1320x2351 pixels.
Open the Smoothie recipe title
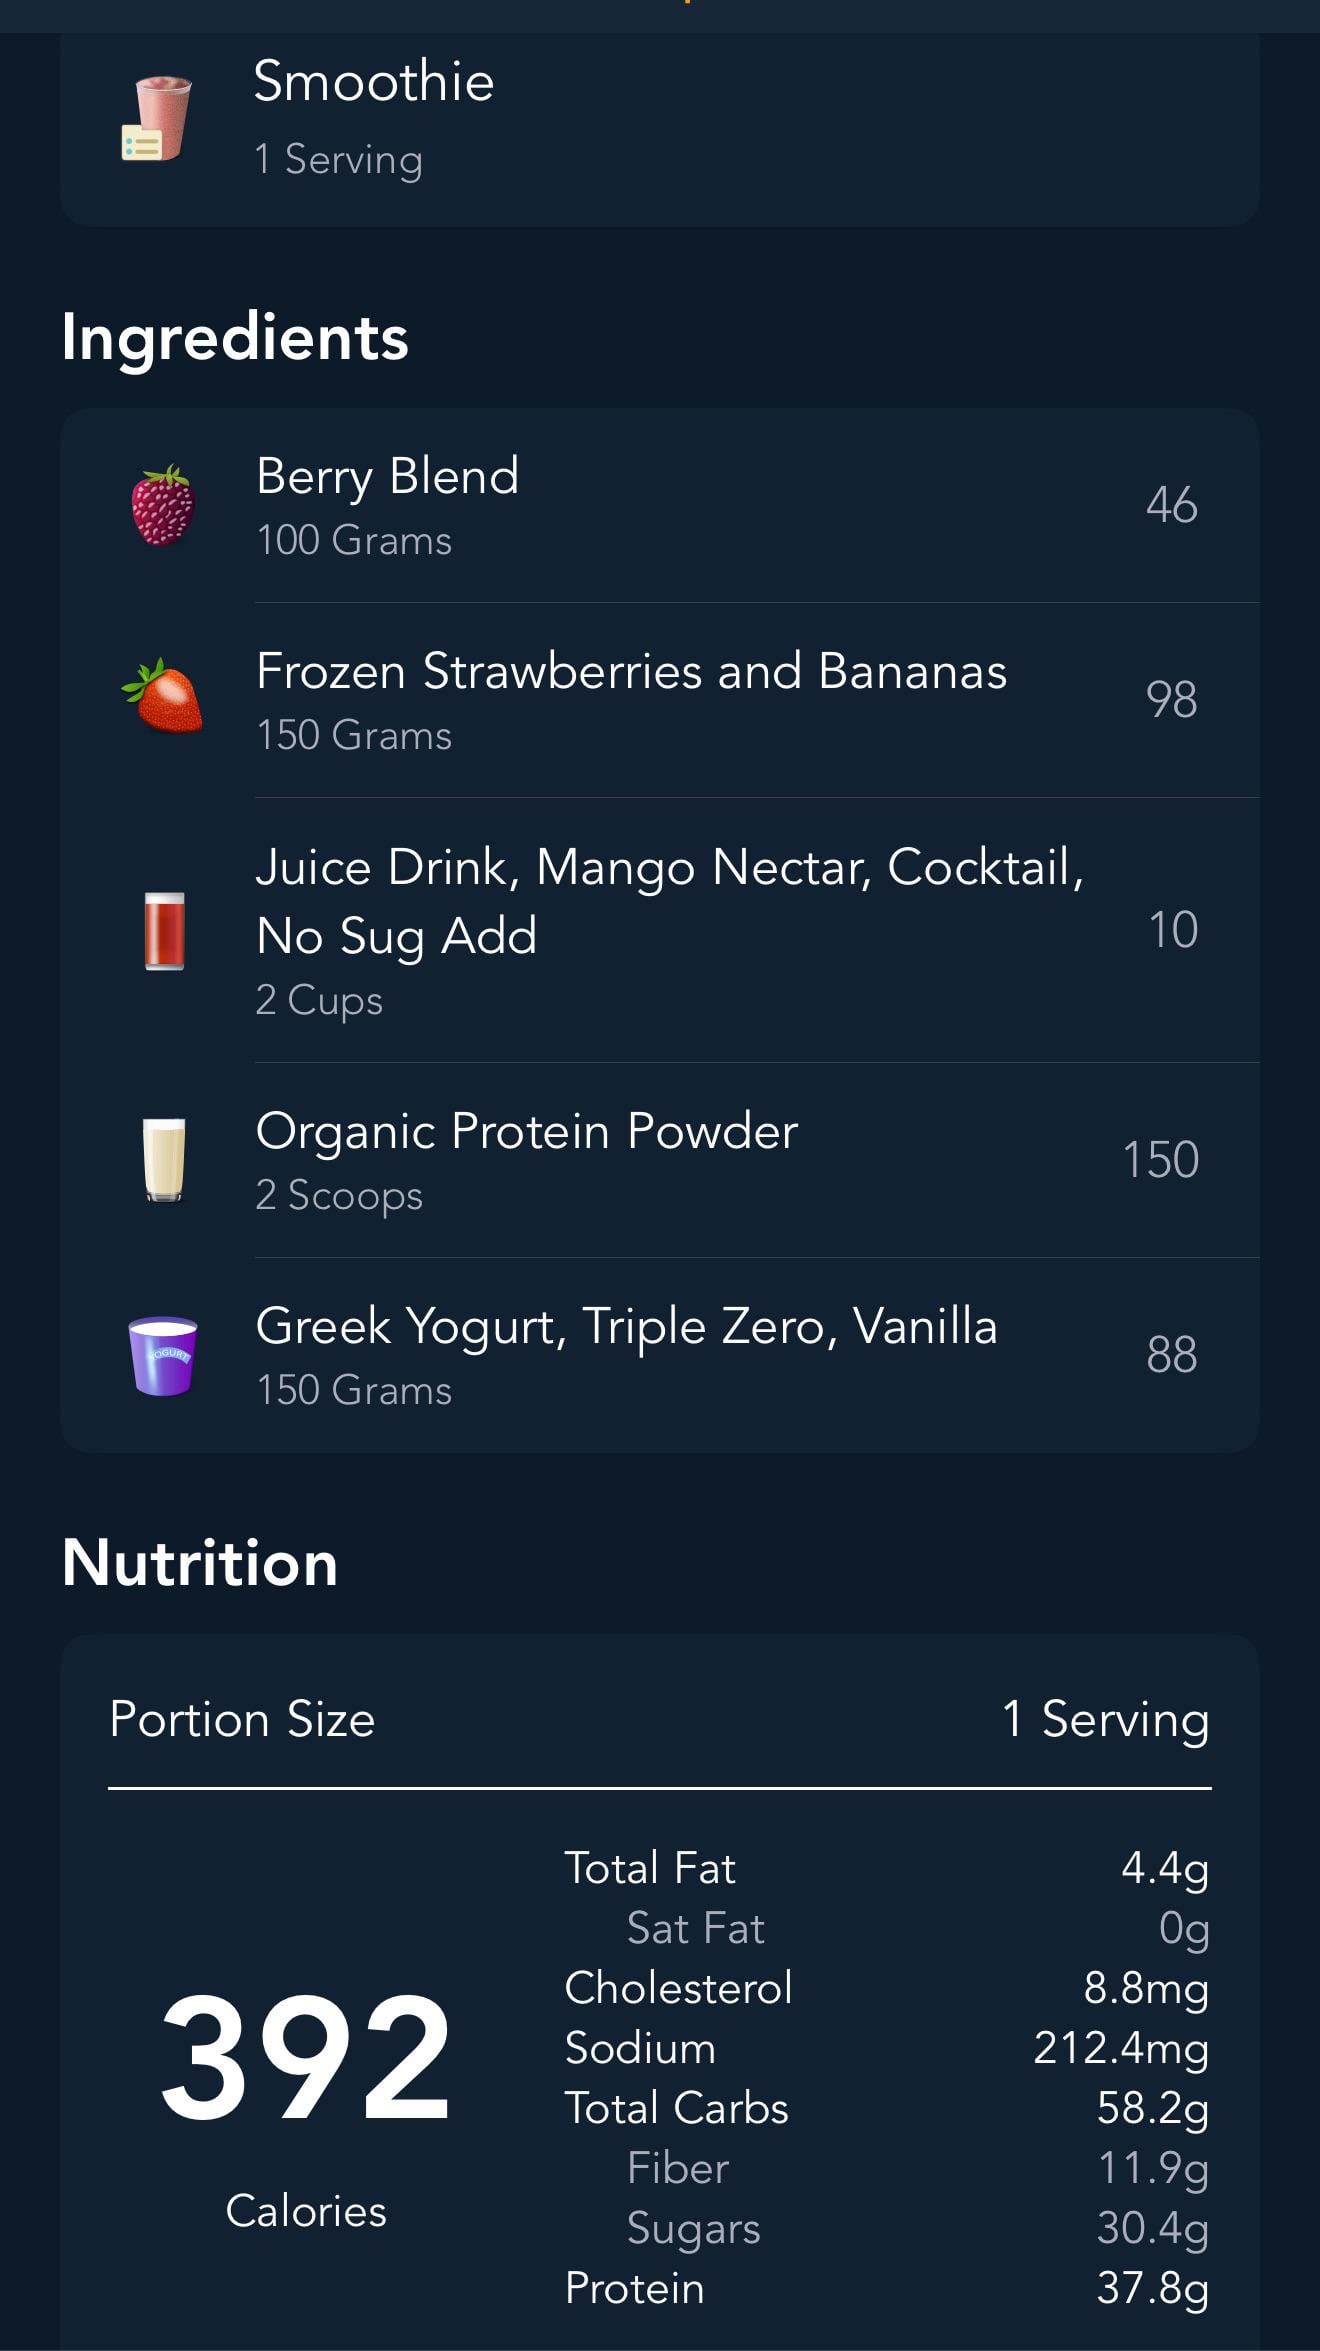(374, 82)
